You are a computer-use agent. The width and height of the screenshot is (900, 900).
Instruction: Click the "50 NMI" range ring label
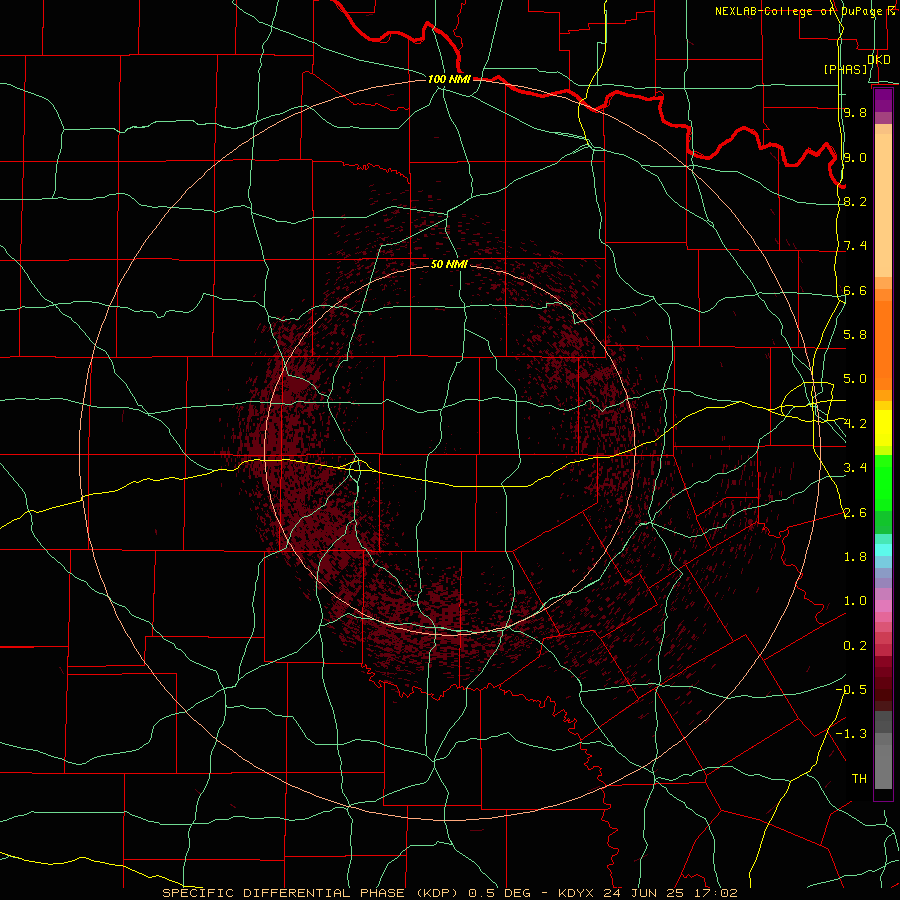tap(449, 264)
